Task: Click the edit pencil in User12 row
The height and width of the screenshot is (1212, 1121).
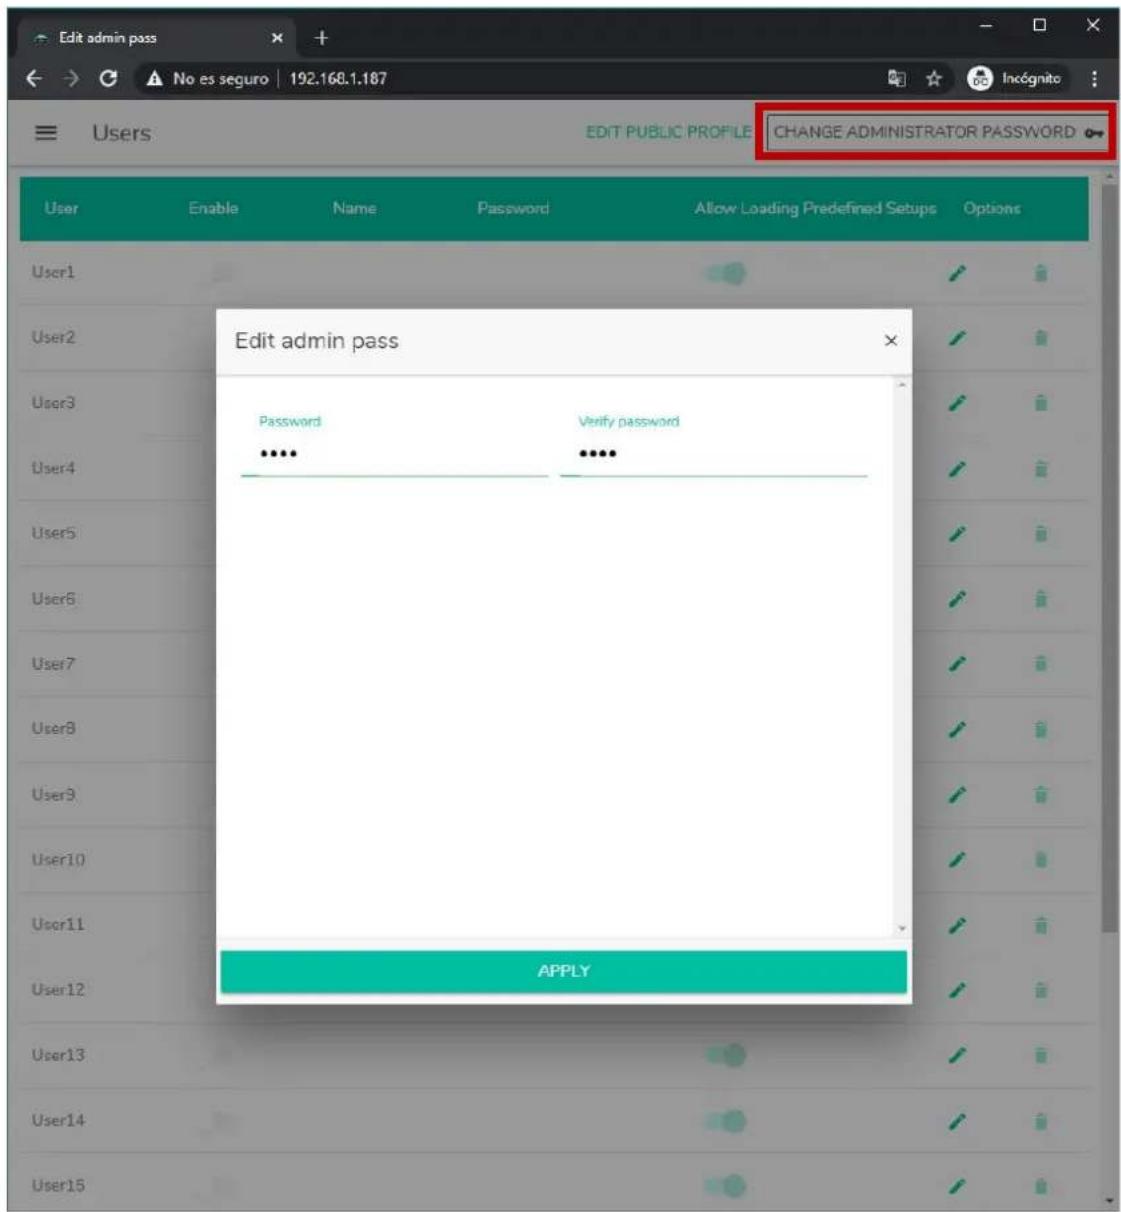Action: (x=957, y=990)
